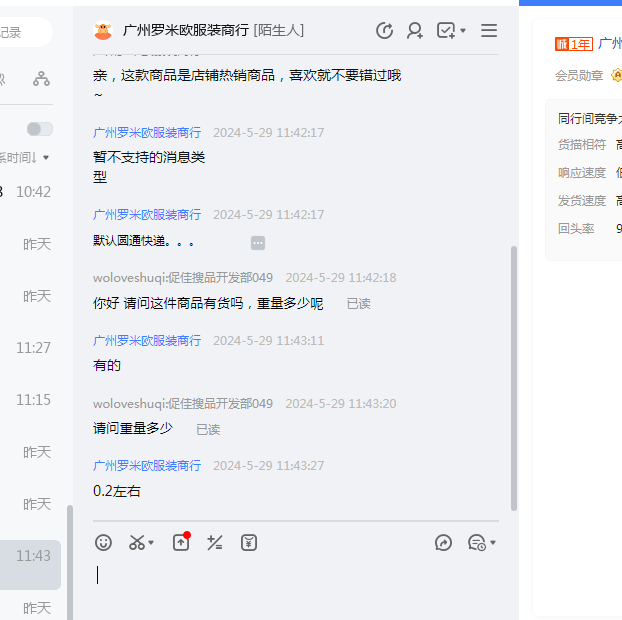Click sender name link above '0.2左右' message
This screenshot has height=620, width=622.
pyautogui.click(x=147, y=466)
